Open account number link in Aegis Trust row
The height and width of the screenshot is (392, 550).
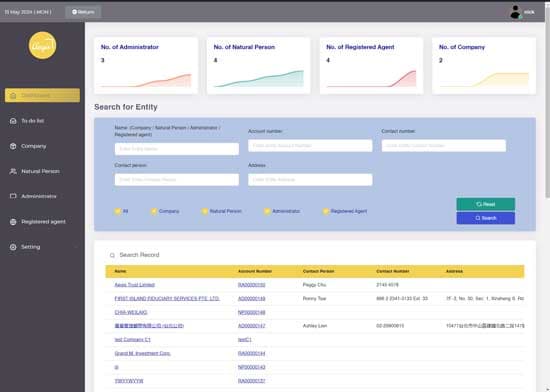251,285
